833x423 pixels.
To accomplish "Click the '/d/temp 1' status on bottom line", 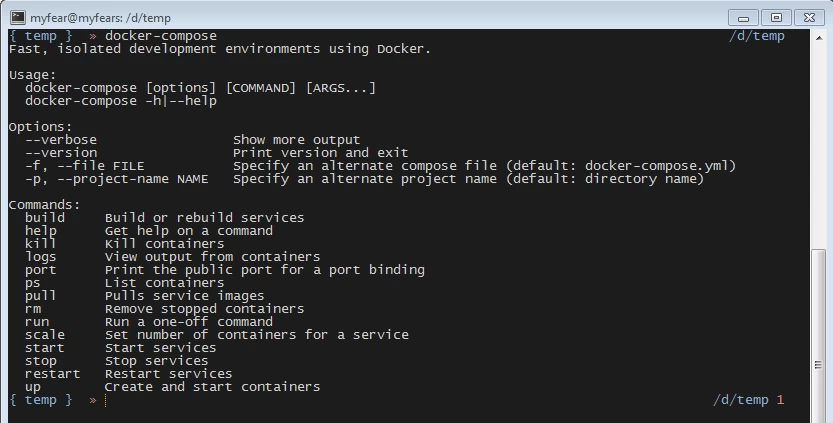I will 749,400.
